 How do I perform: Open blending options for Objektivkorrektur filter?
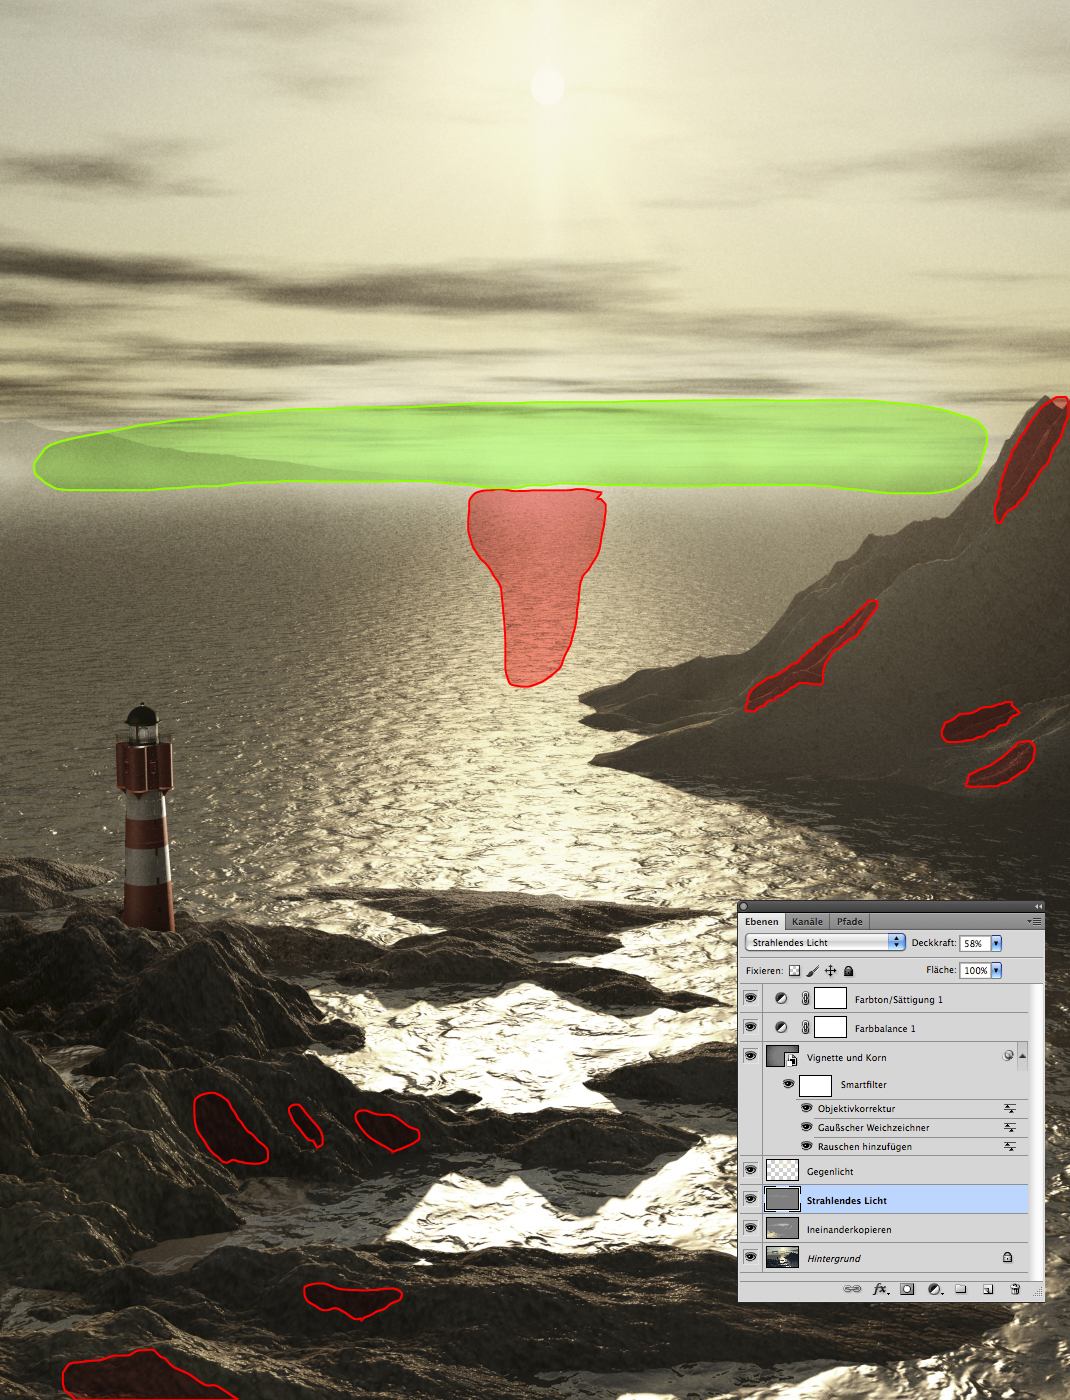tap(1010, 1108)
